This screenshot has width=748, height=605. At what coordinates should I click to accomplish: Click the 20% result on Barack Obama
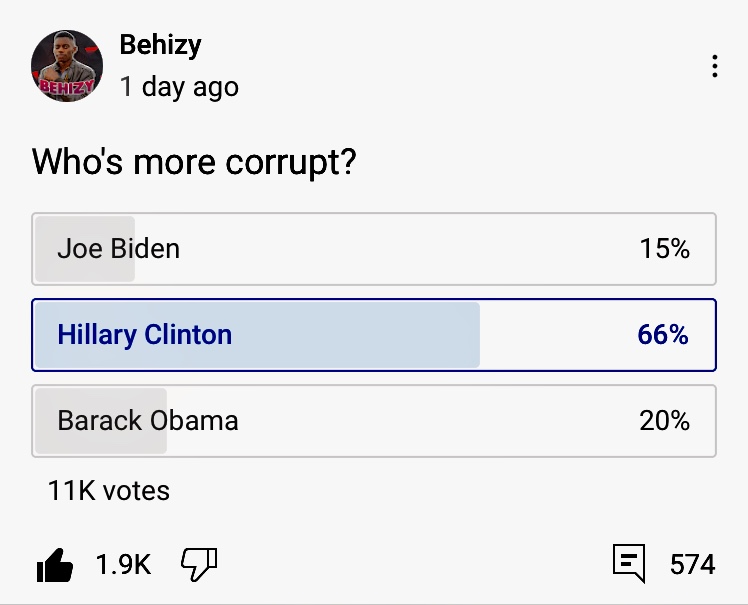click(664, 421)
